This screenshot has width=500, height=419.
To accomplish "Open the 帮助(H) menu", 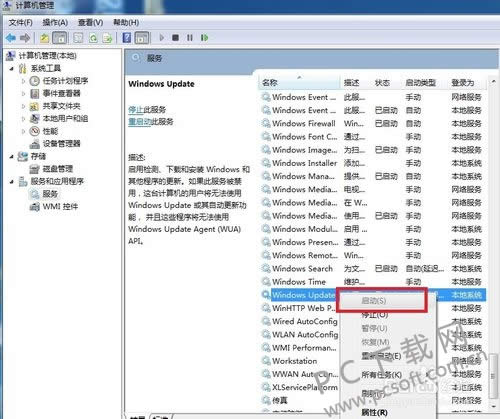I will click(x=126, y=23).
